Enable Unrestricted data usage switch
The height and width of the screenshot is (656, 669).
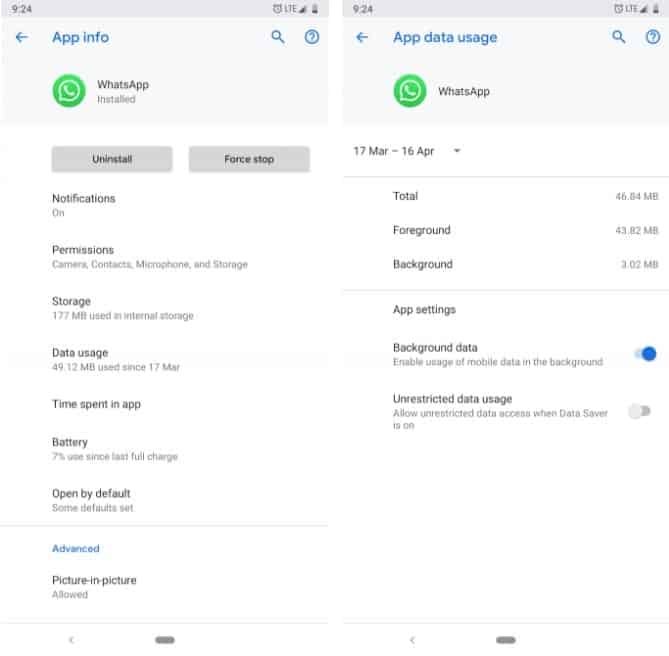[x=639, y=411]
